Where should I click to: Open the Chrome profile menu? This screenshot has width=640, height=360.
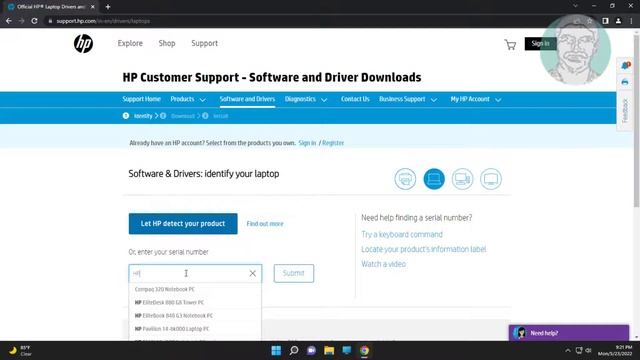pyautogui.click(x=618, y=21)
